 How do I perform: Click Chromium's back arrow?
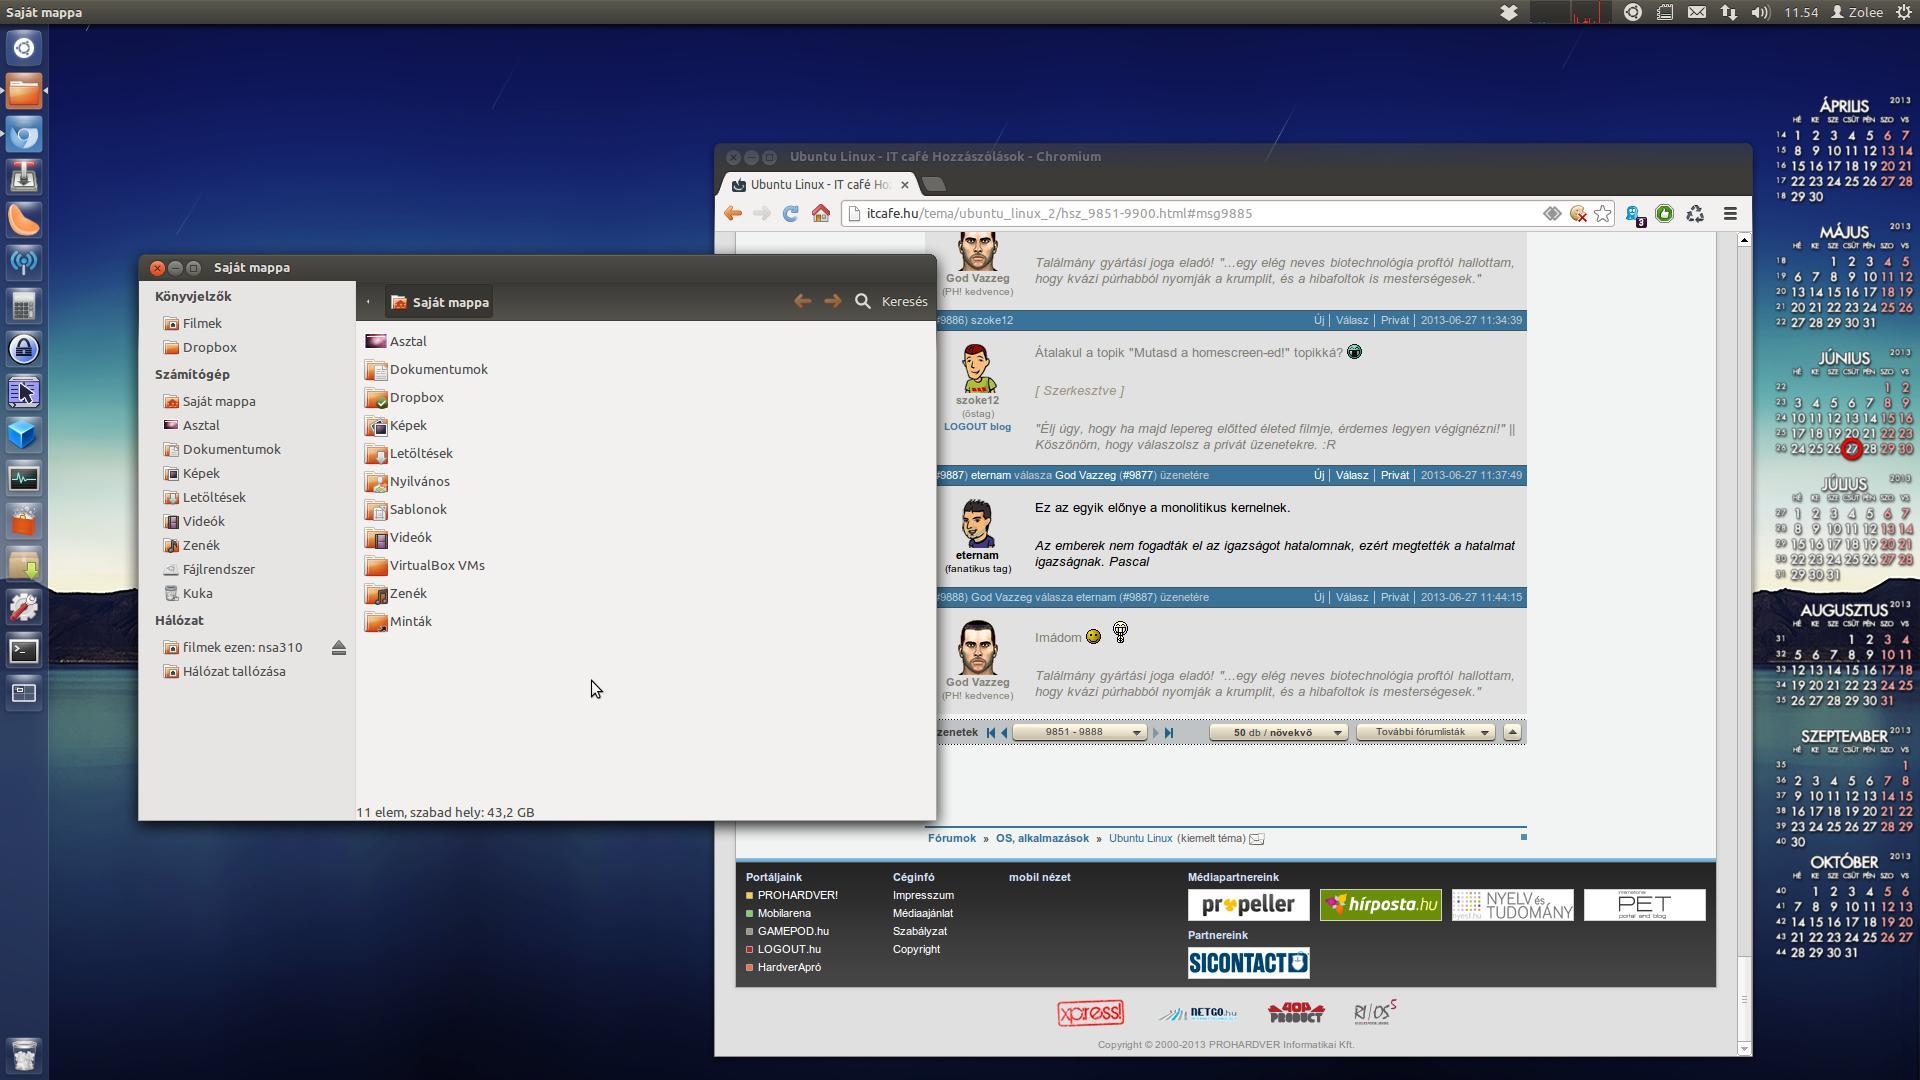tap(733, 213)
